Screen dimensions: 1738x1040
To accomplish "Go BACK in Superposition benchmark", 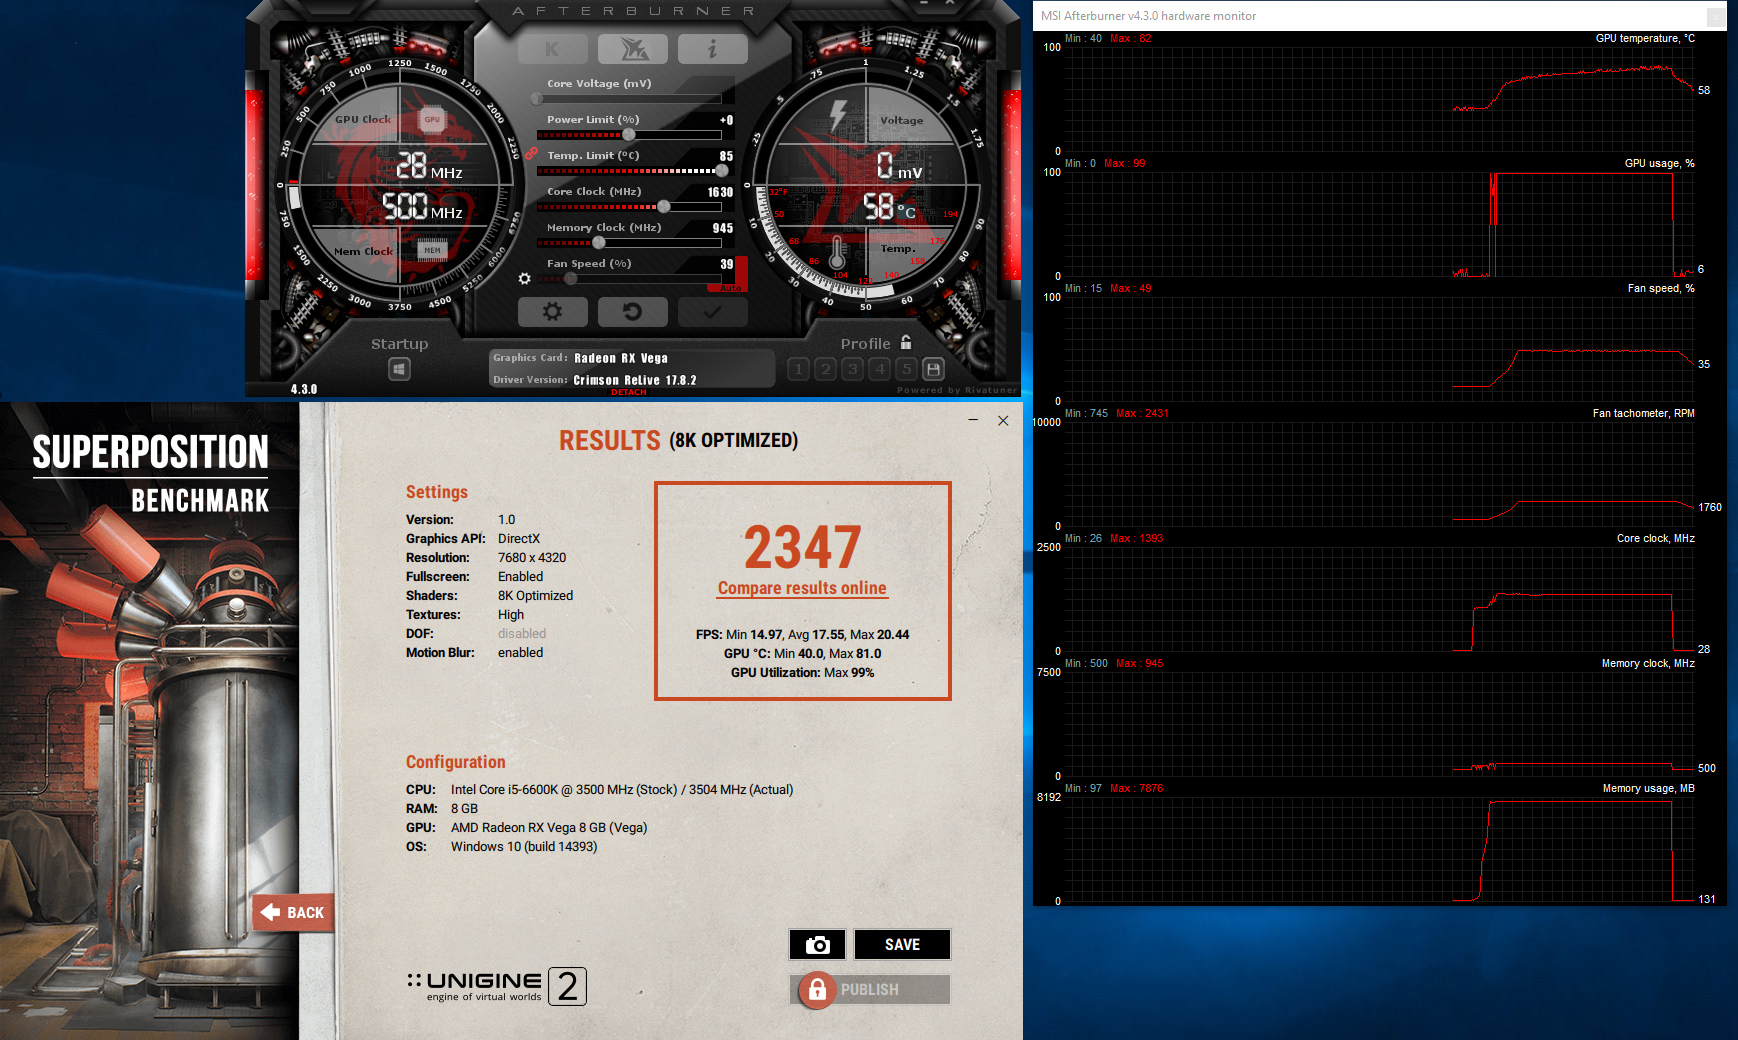I will [x=293, y=912].
